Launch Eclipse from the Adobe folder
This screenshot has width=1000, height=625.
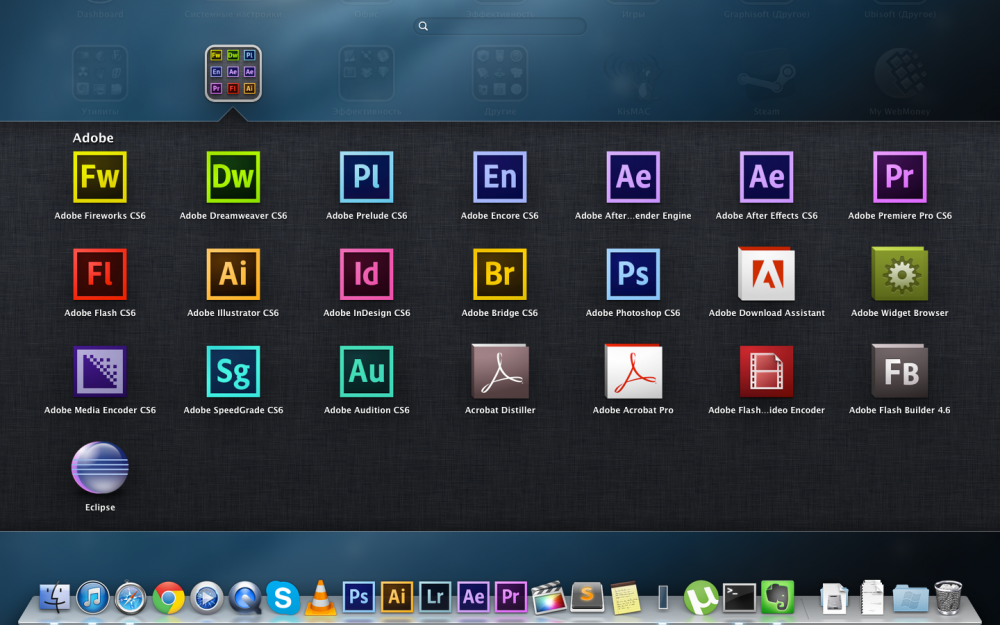coord(99,467)
